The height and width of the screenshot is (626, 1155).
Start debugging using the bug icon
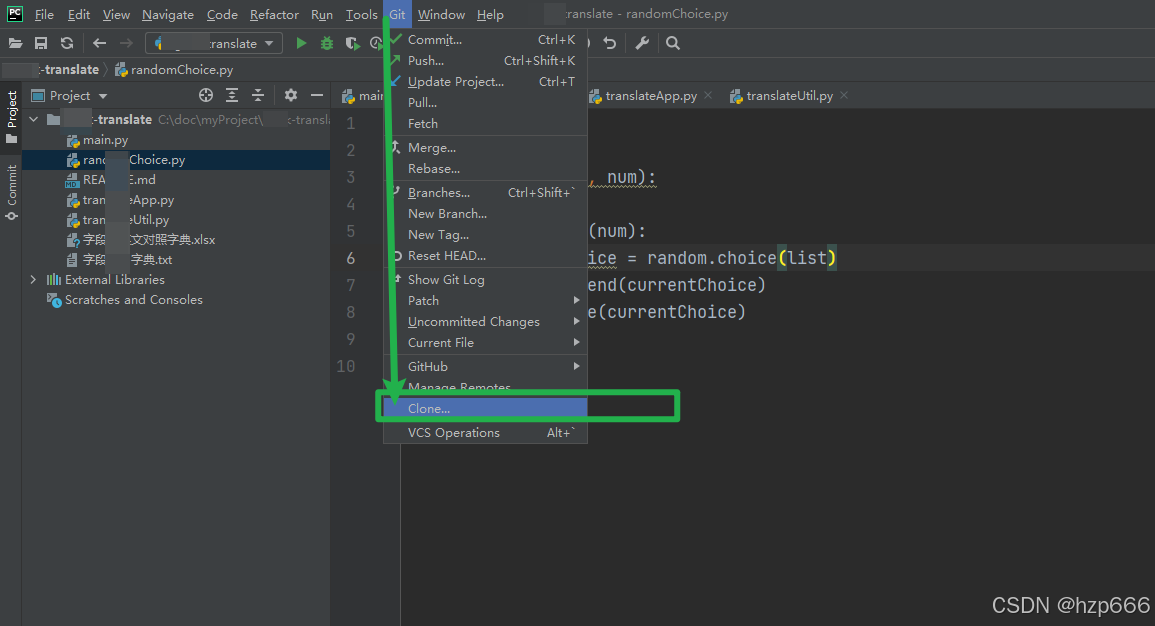tap(326, 43)
